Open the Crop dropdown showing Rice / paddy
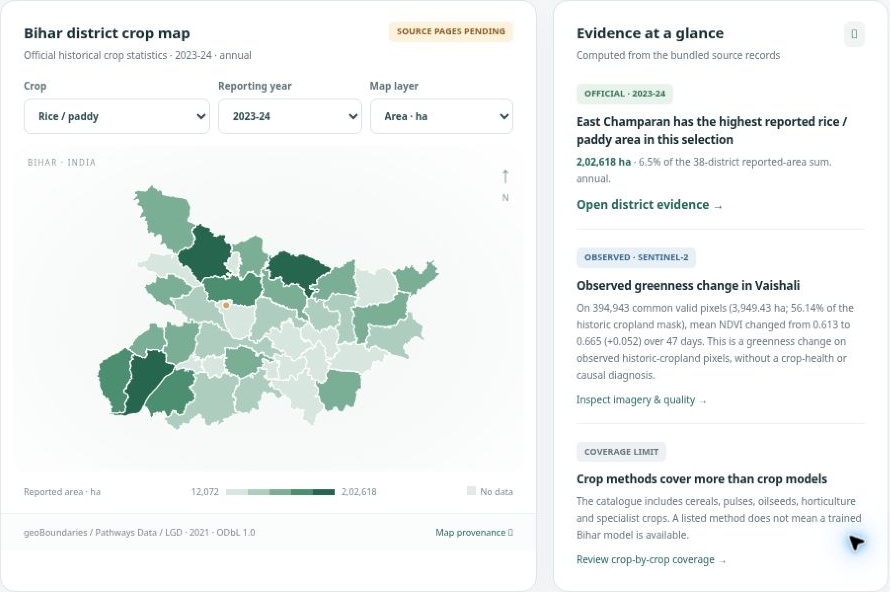This screenshot has width=890, height=592. pyautogui.click(x=116, y=116)
